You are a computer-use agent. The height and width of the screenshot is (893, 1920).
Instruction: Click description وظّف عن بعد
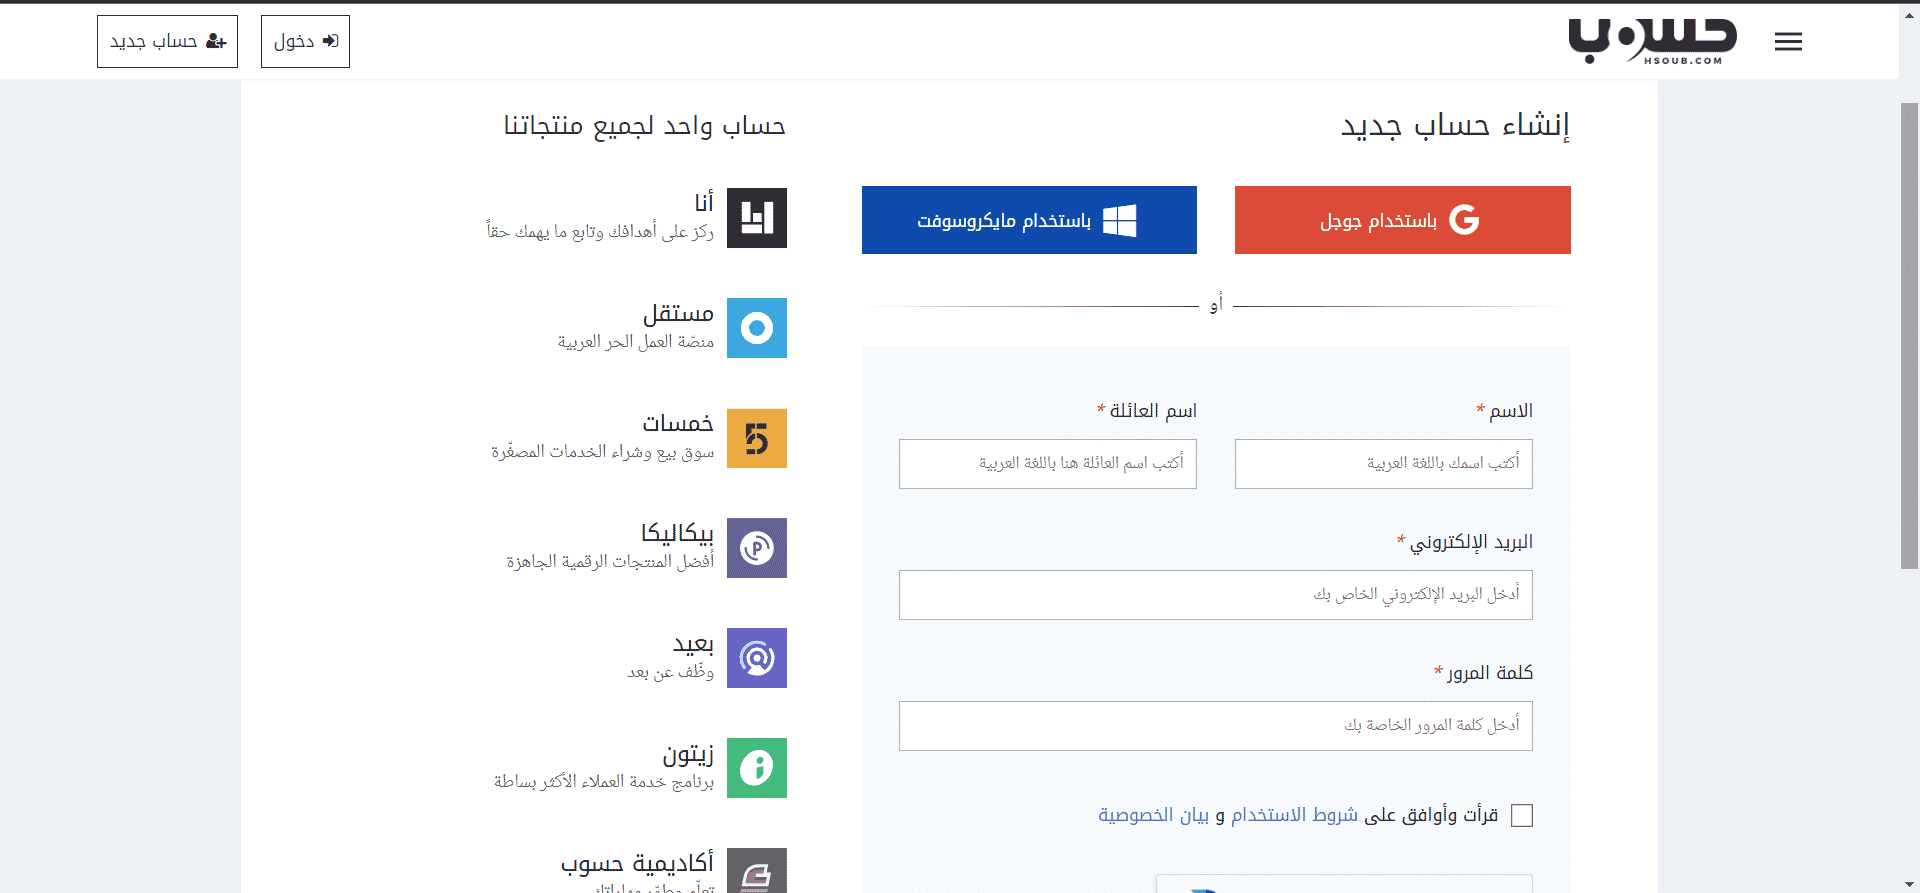click(x=670, y=672)
